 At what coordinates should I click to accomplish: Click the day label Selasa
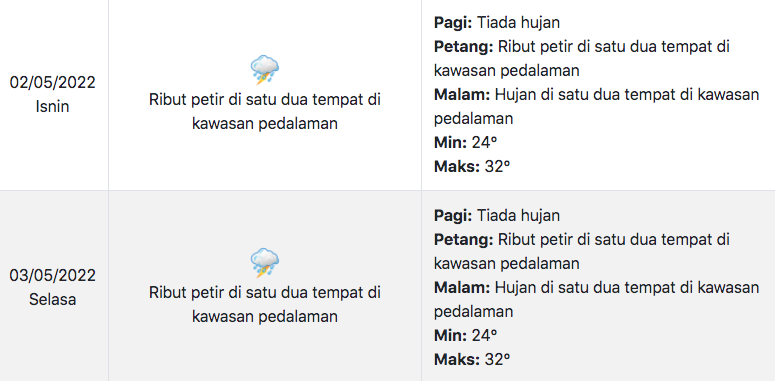pos(52,299)
